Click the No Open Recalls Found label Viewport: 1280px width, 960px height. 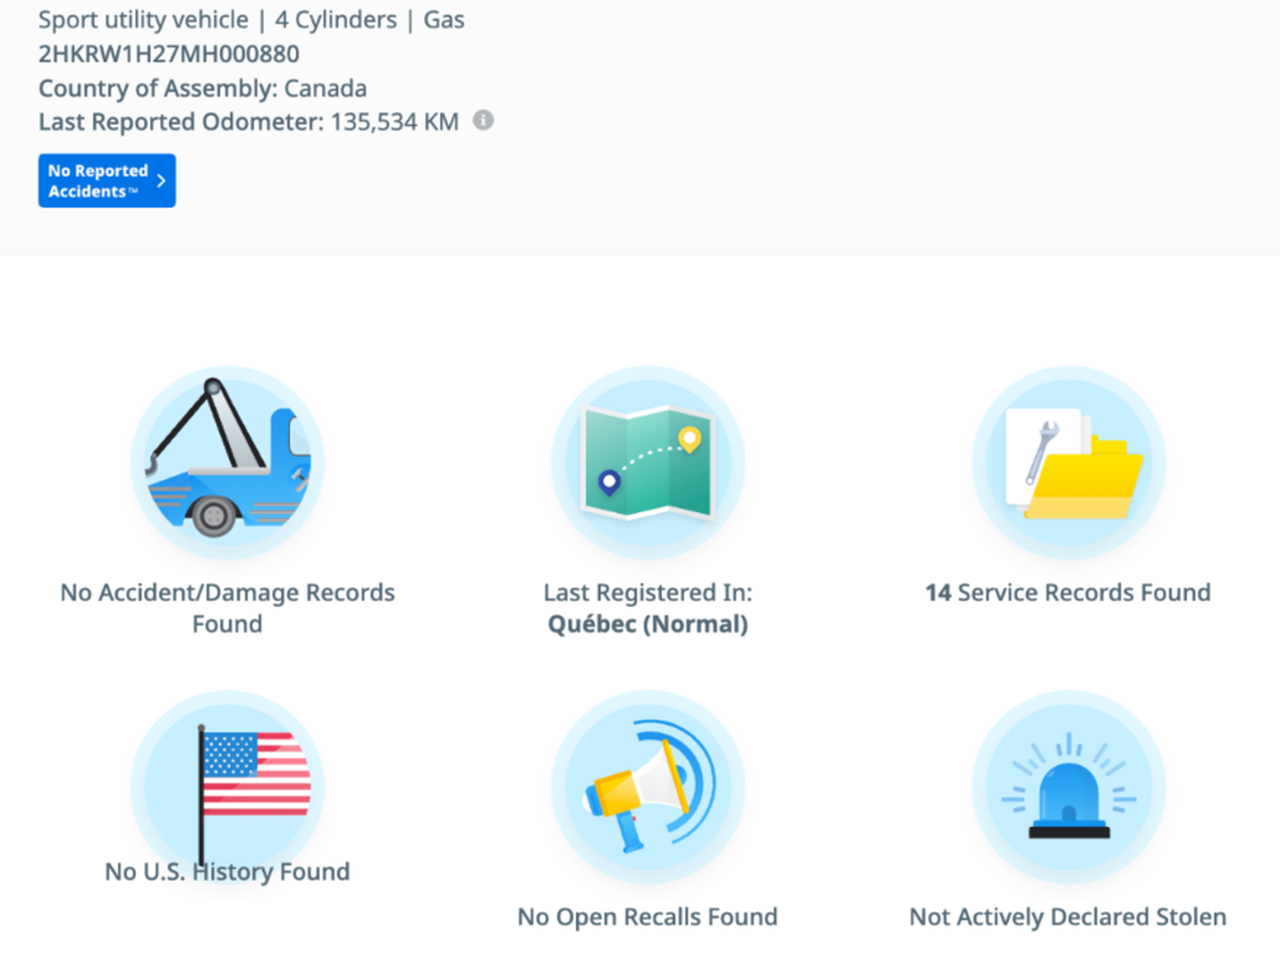[648, 917]
